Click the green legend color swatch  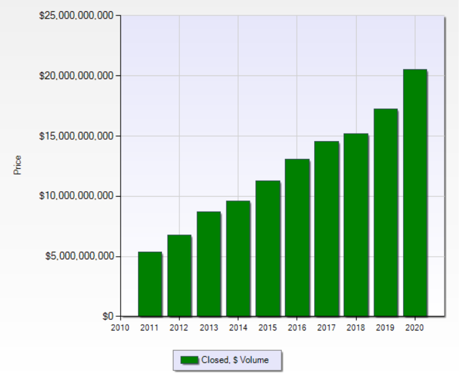(190, 360)
